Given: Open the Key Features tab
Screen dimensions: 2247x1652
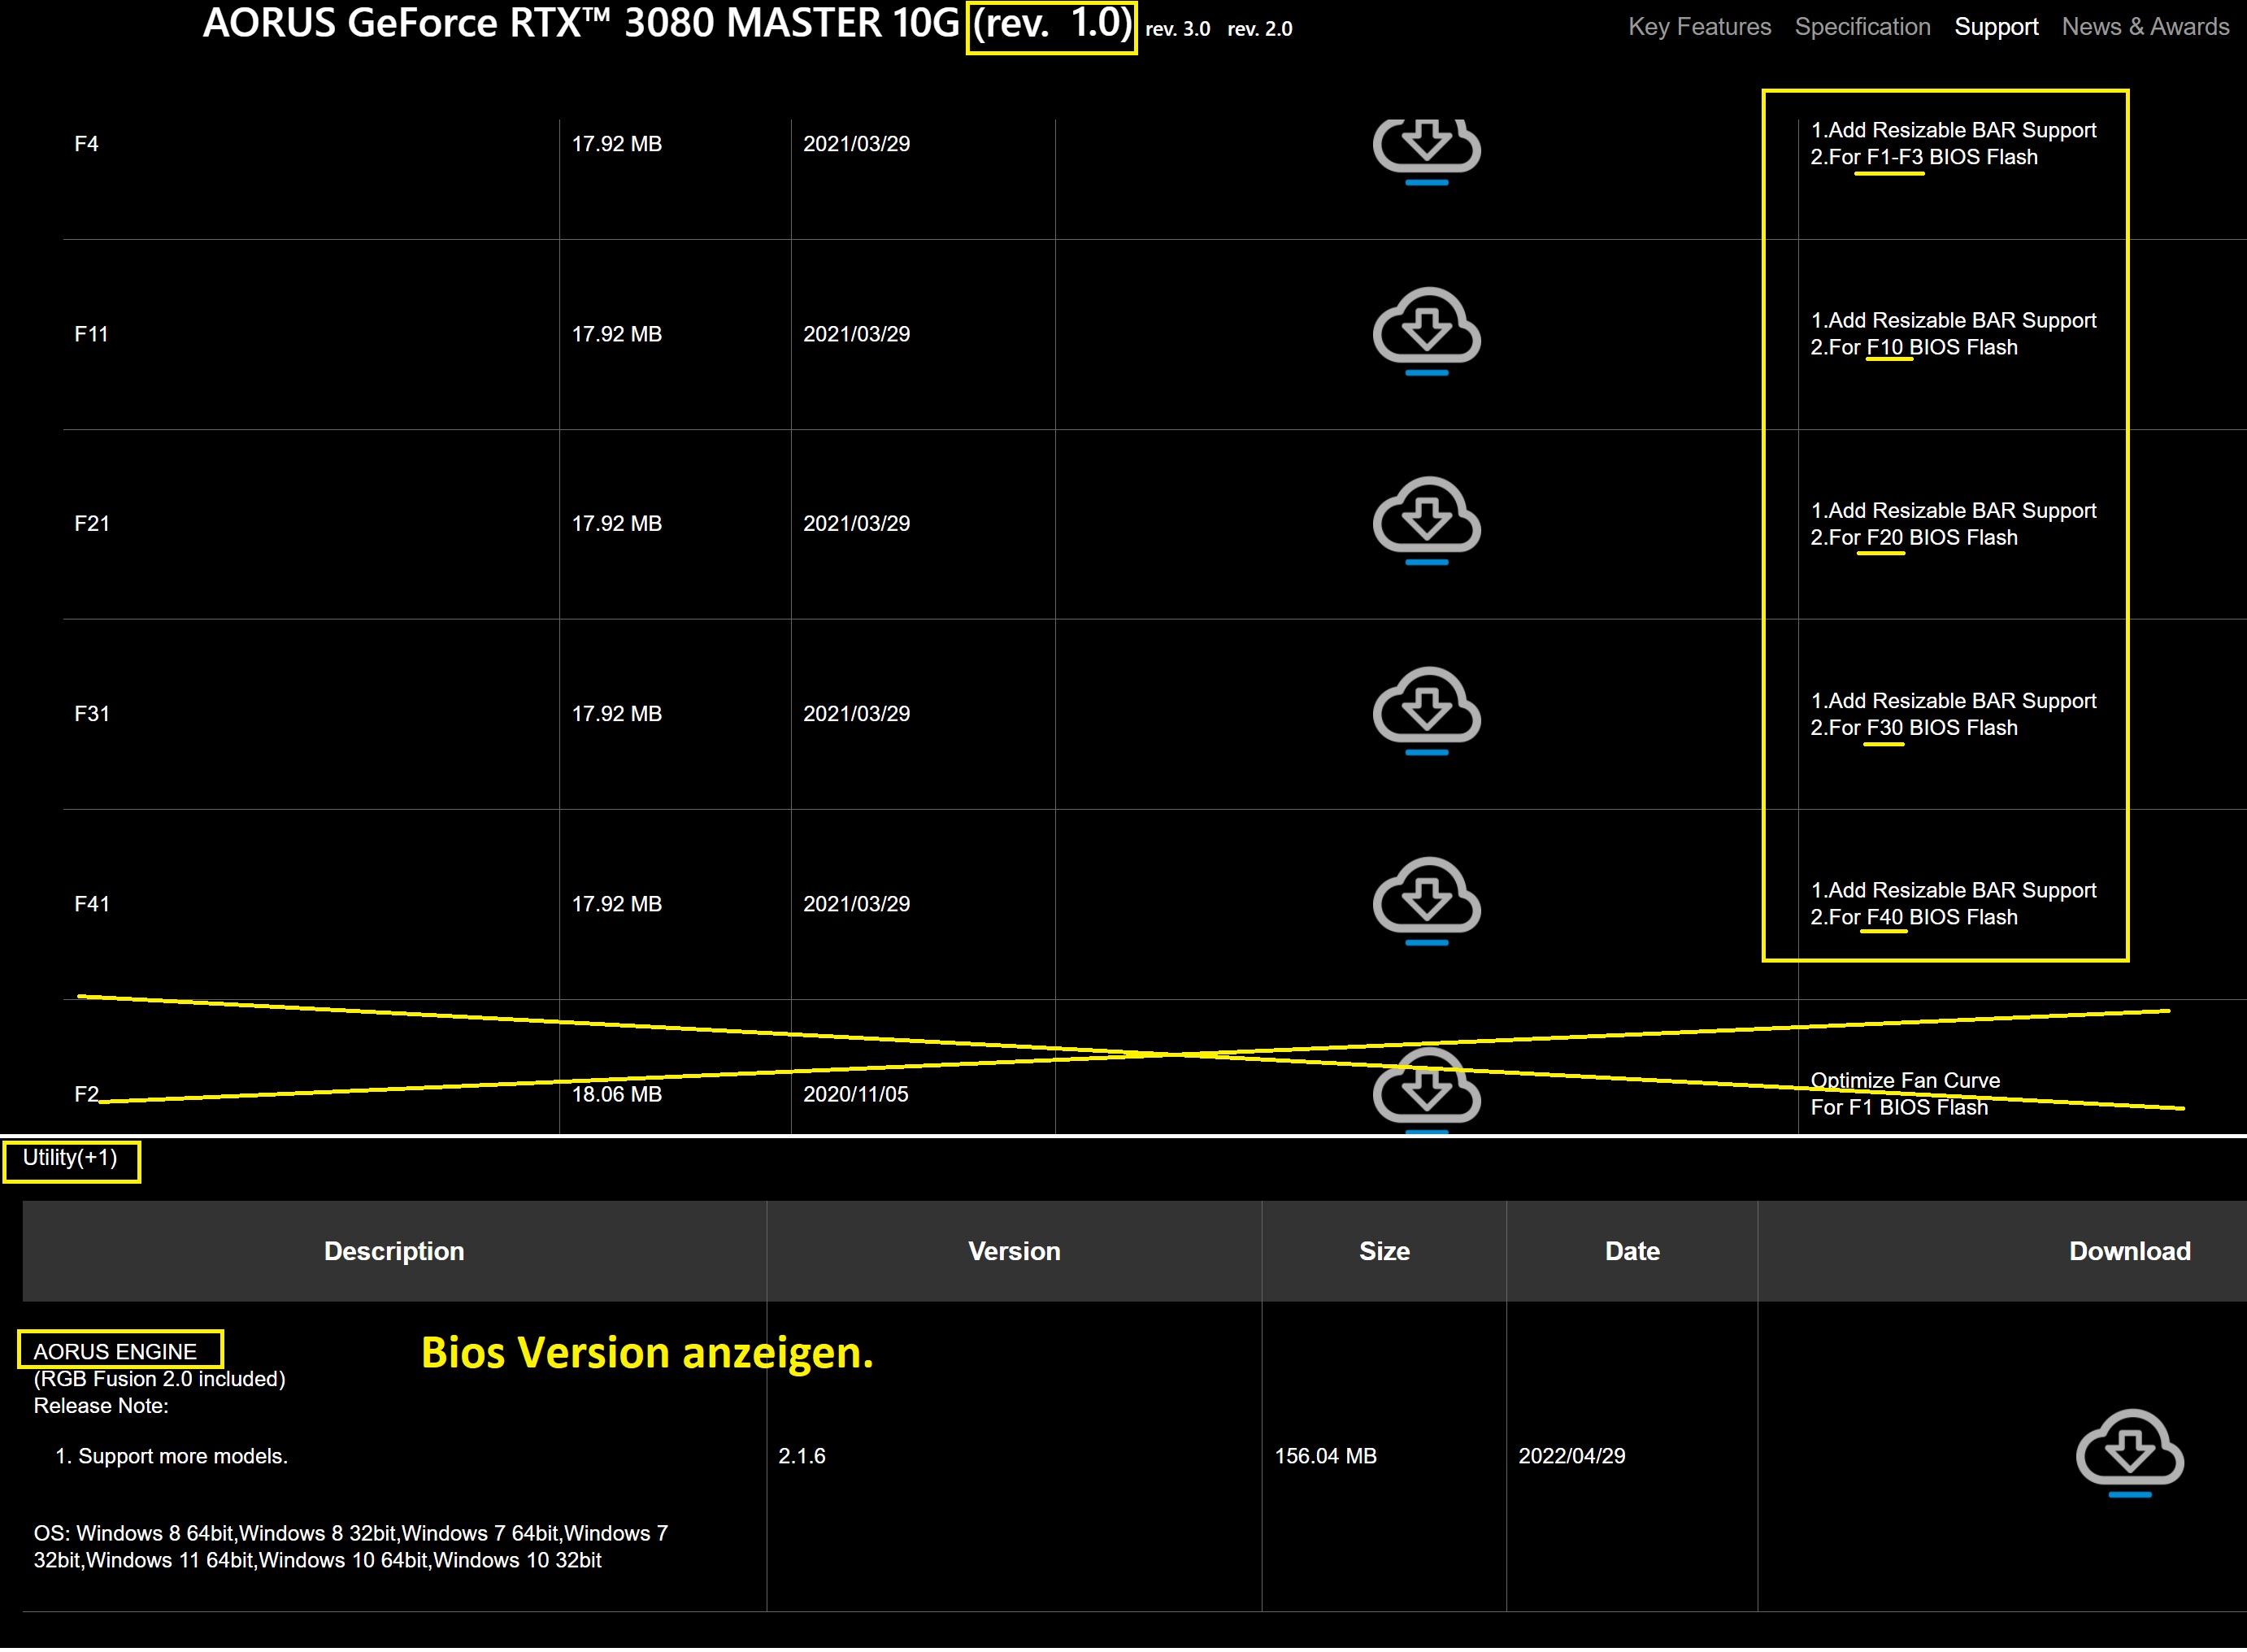Looking at the screenshot, I should pos(1699,27).
